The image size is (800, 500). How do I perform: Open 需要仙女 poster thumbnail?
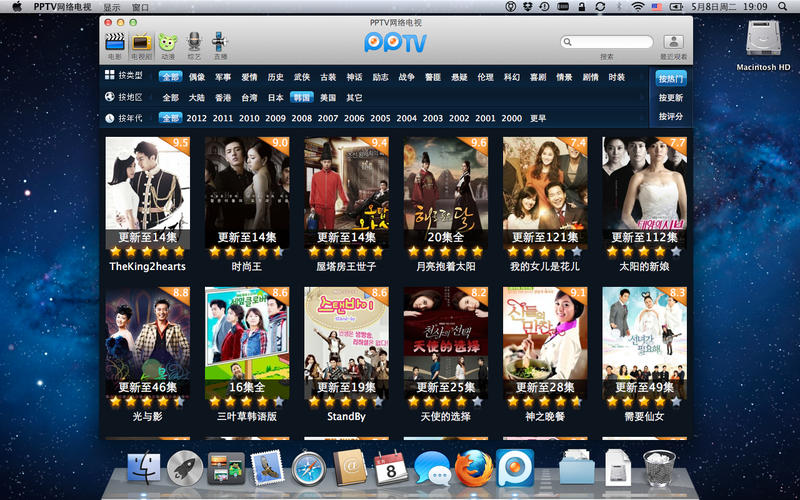(x=644, y=342)
